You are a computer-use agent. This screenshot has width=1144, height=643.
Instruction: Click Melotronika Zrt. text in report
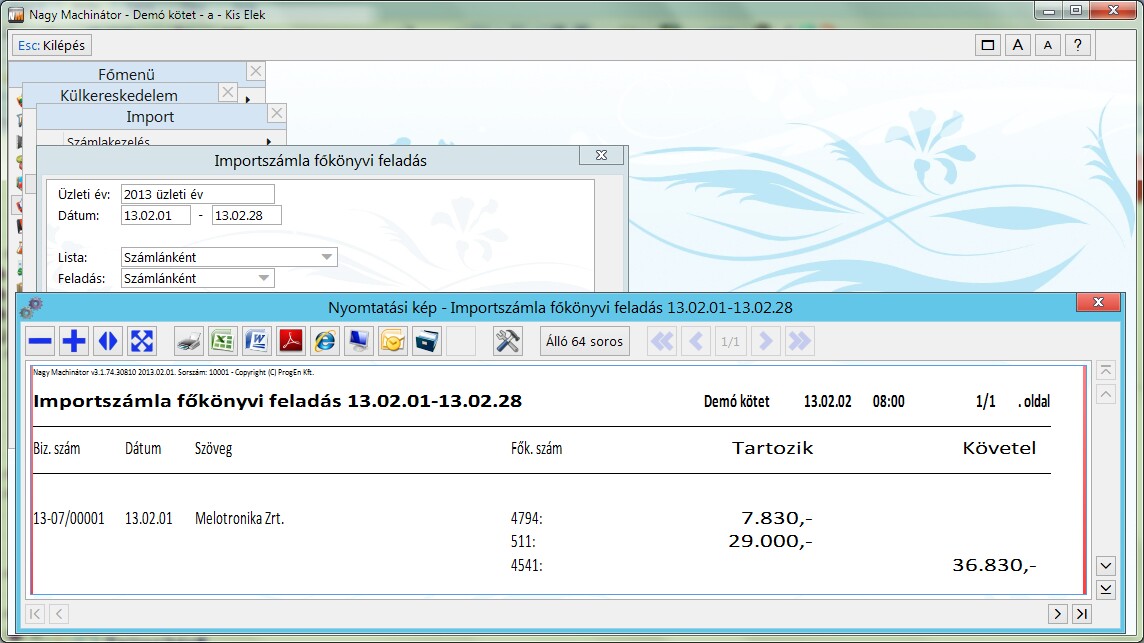click(239, 518)
